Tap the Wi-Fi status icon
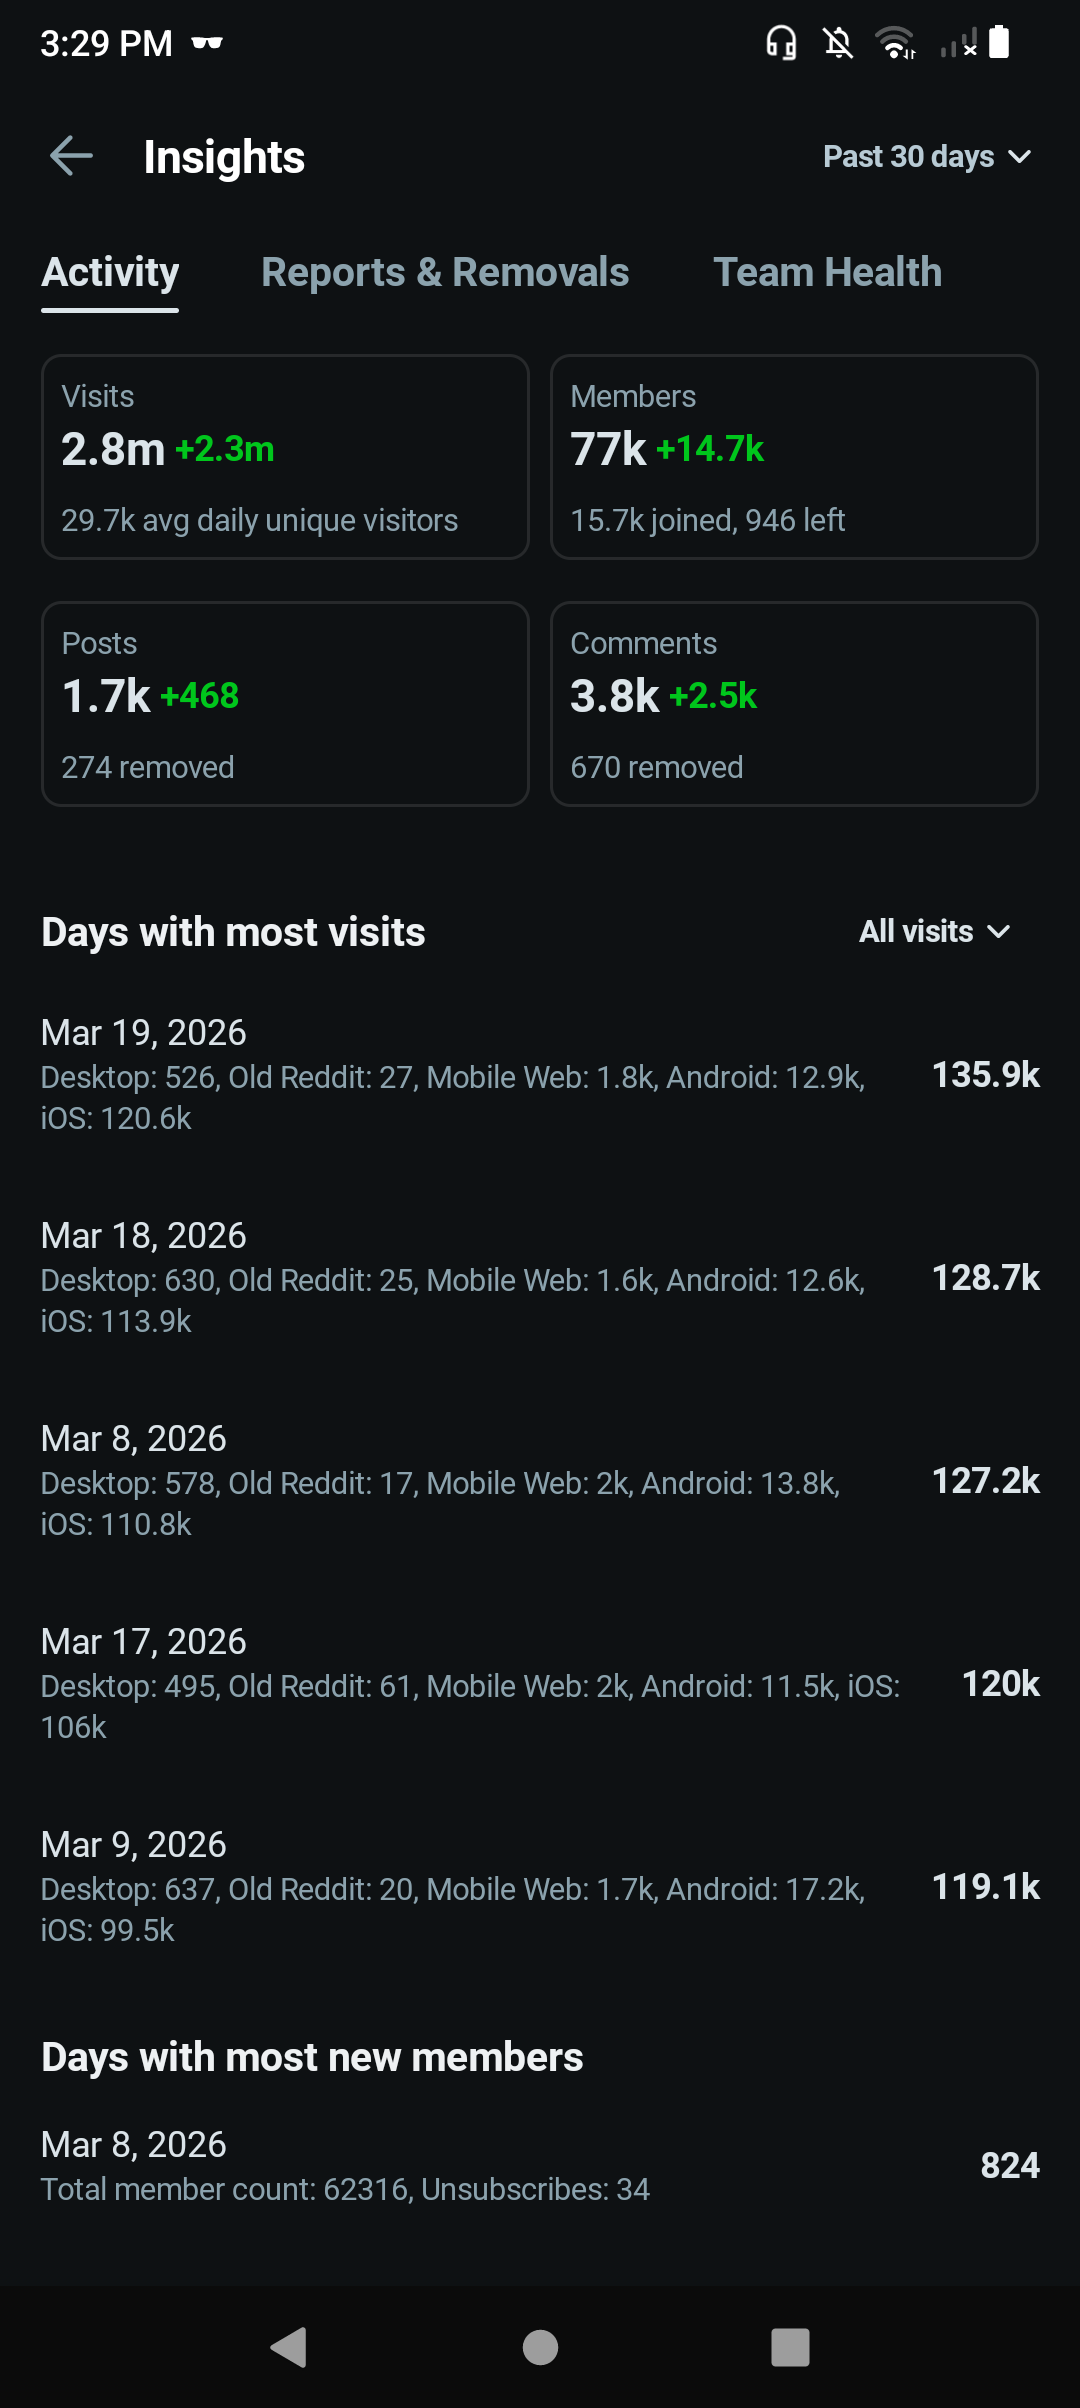1080x2408 pixels. click(895, 43)
